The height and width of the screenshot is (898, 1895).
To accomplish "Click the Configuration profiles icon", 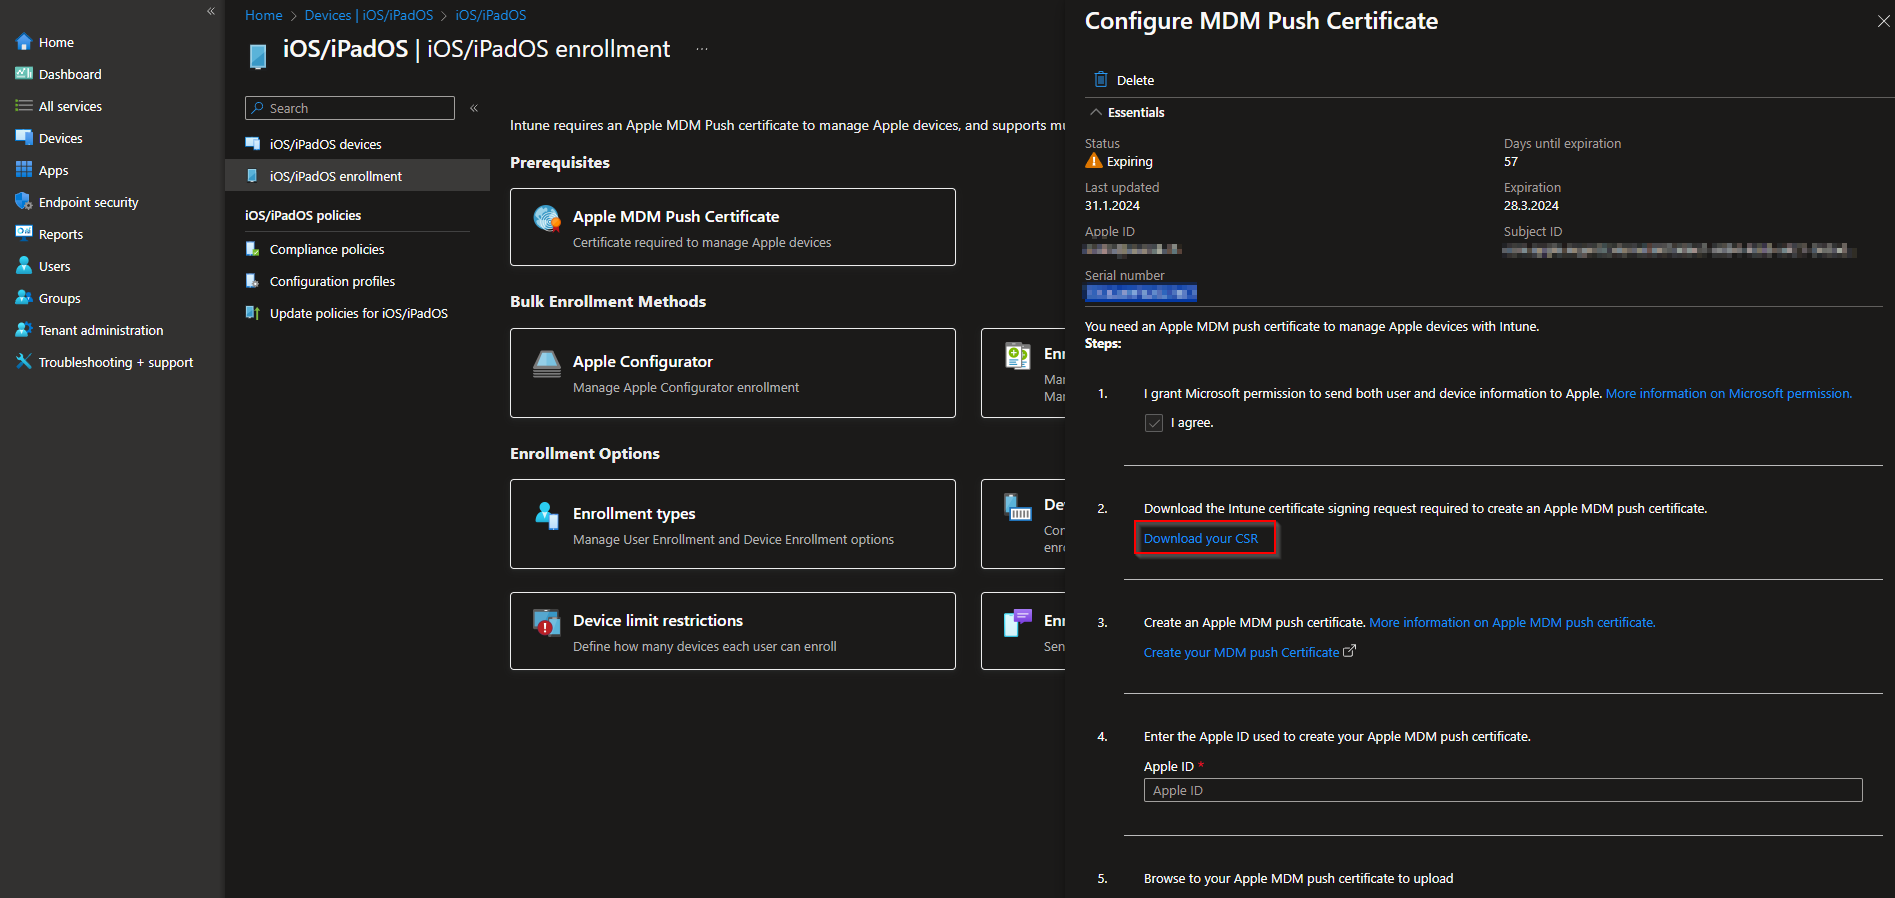I will [x=253, y=281].
